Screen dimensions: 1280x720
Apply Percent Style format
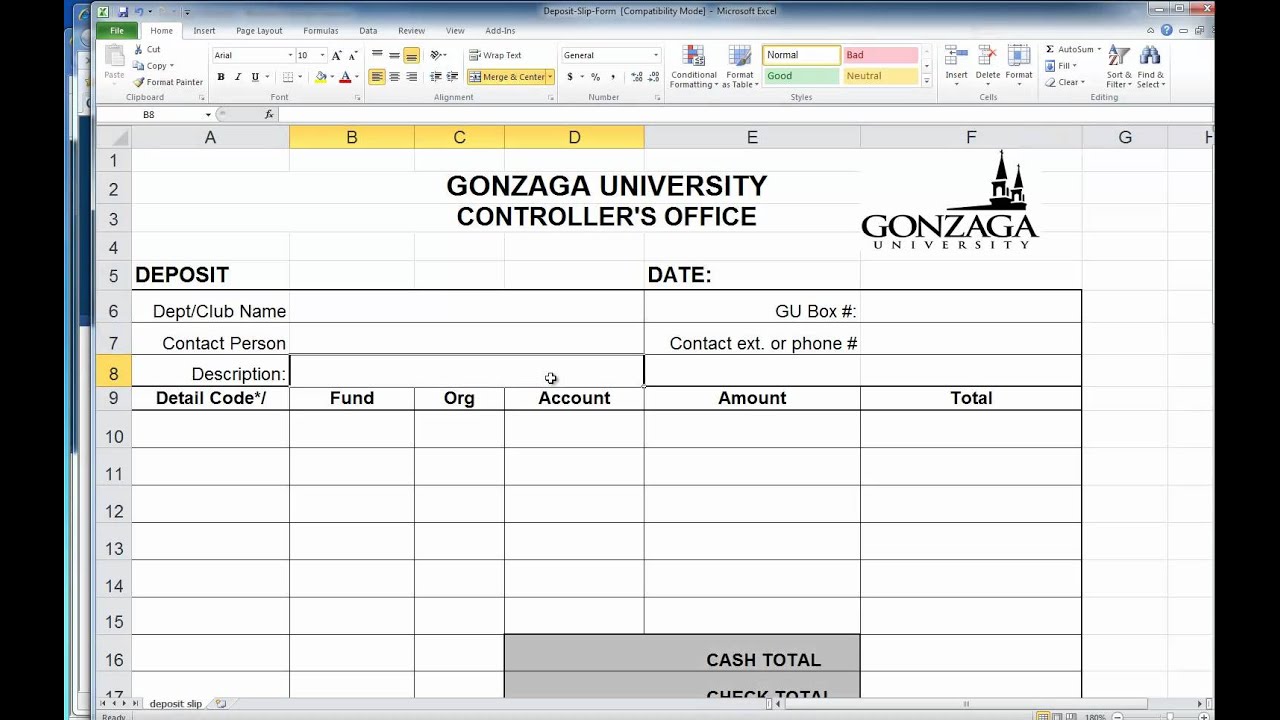point(595,77)
